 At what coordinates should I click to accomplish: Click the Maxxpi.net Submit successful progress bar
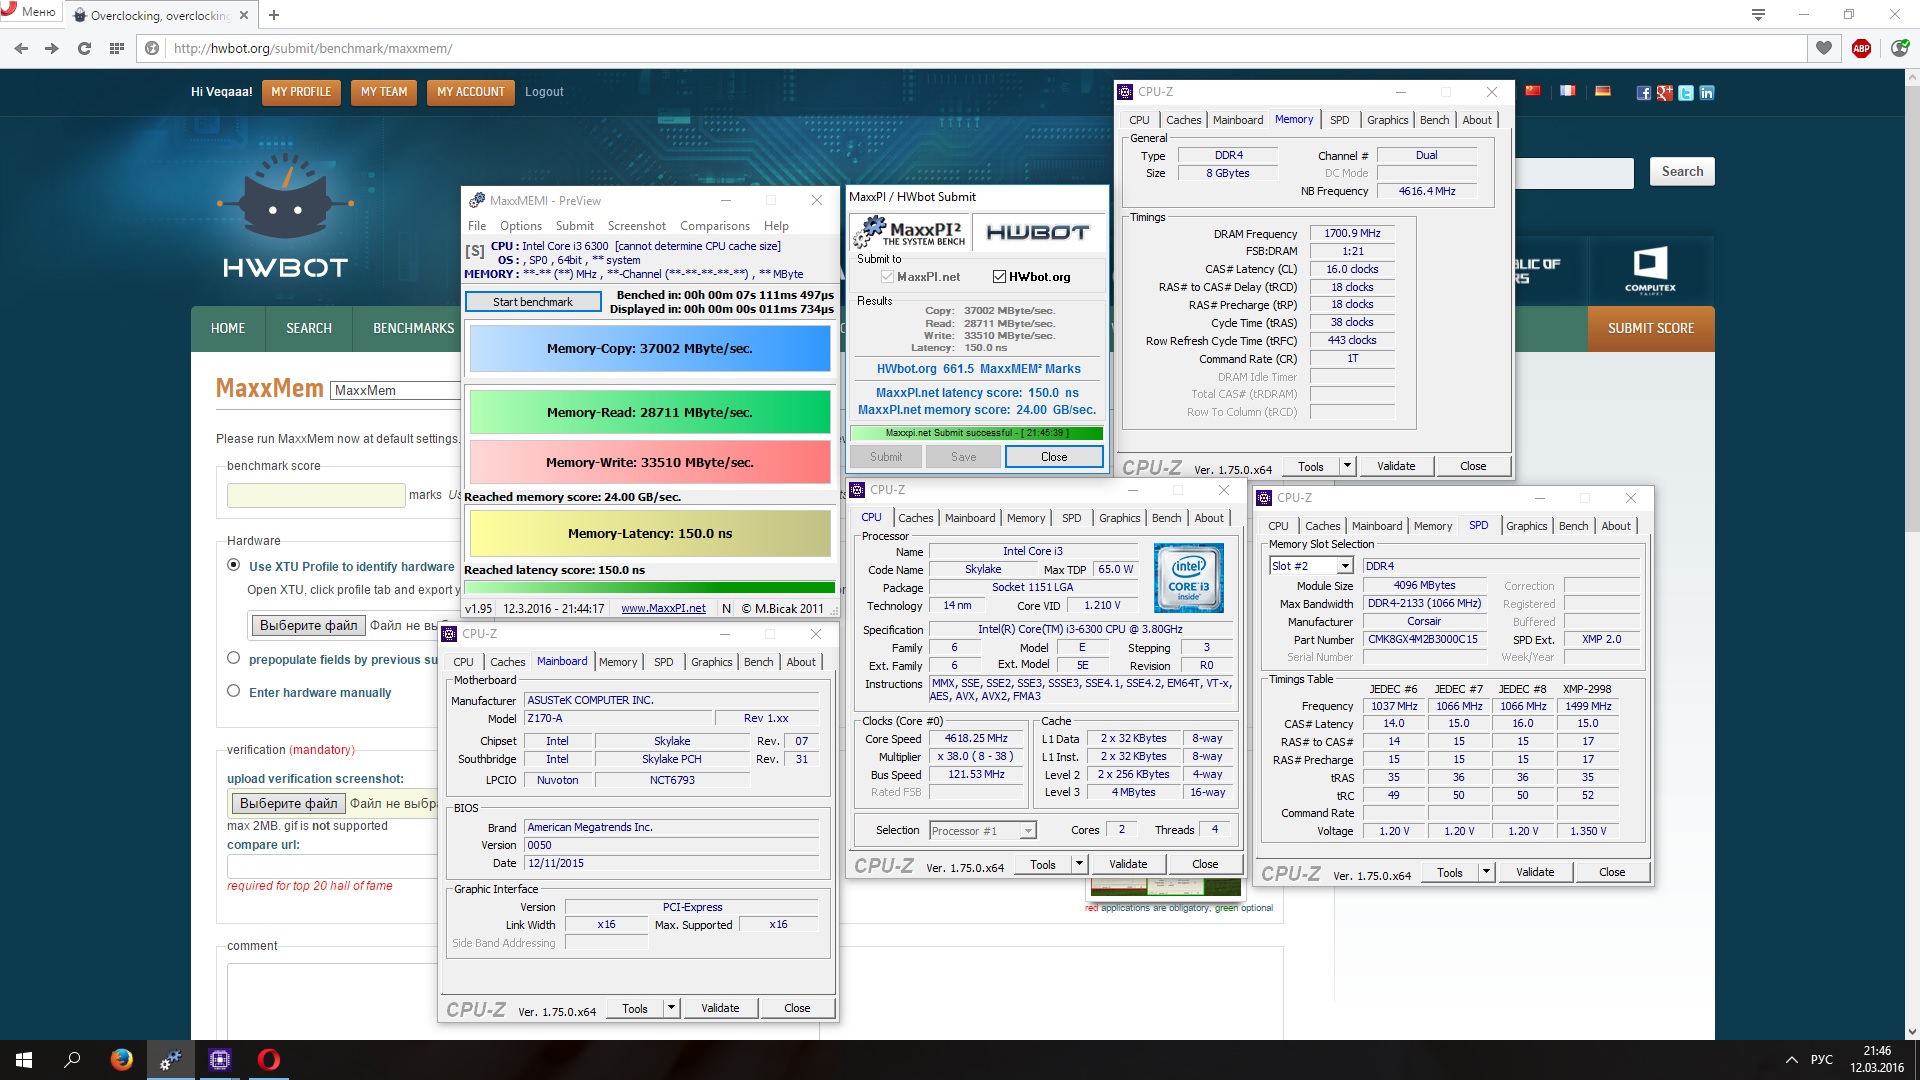point(976,433)
